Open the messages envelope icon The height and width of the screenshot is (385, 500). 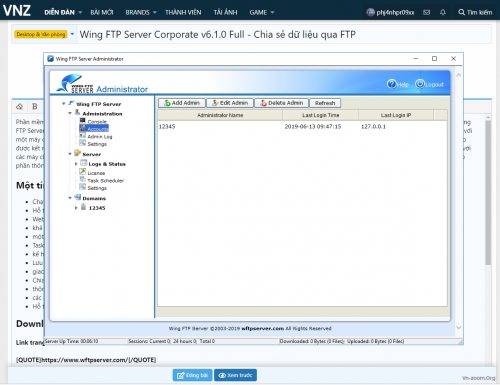pos(426,12)
